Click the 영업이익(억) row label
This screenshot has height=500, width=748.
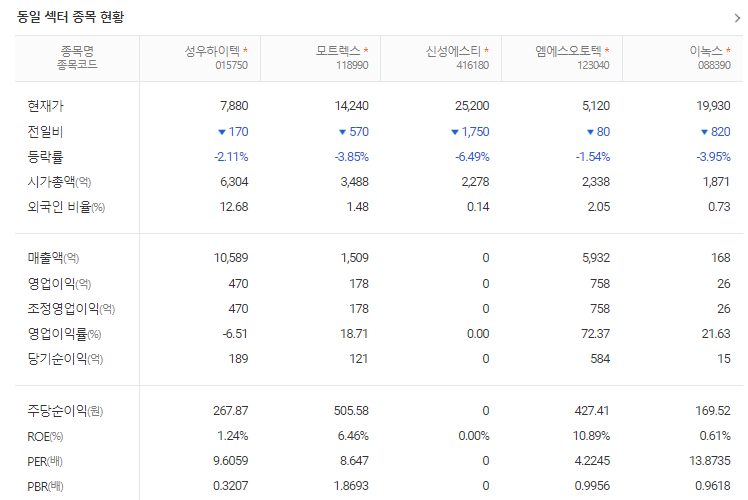click(x=59, y=284)
